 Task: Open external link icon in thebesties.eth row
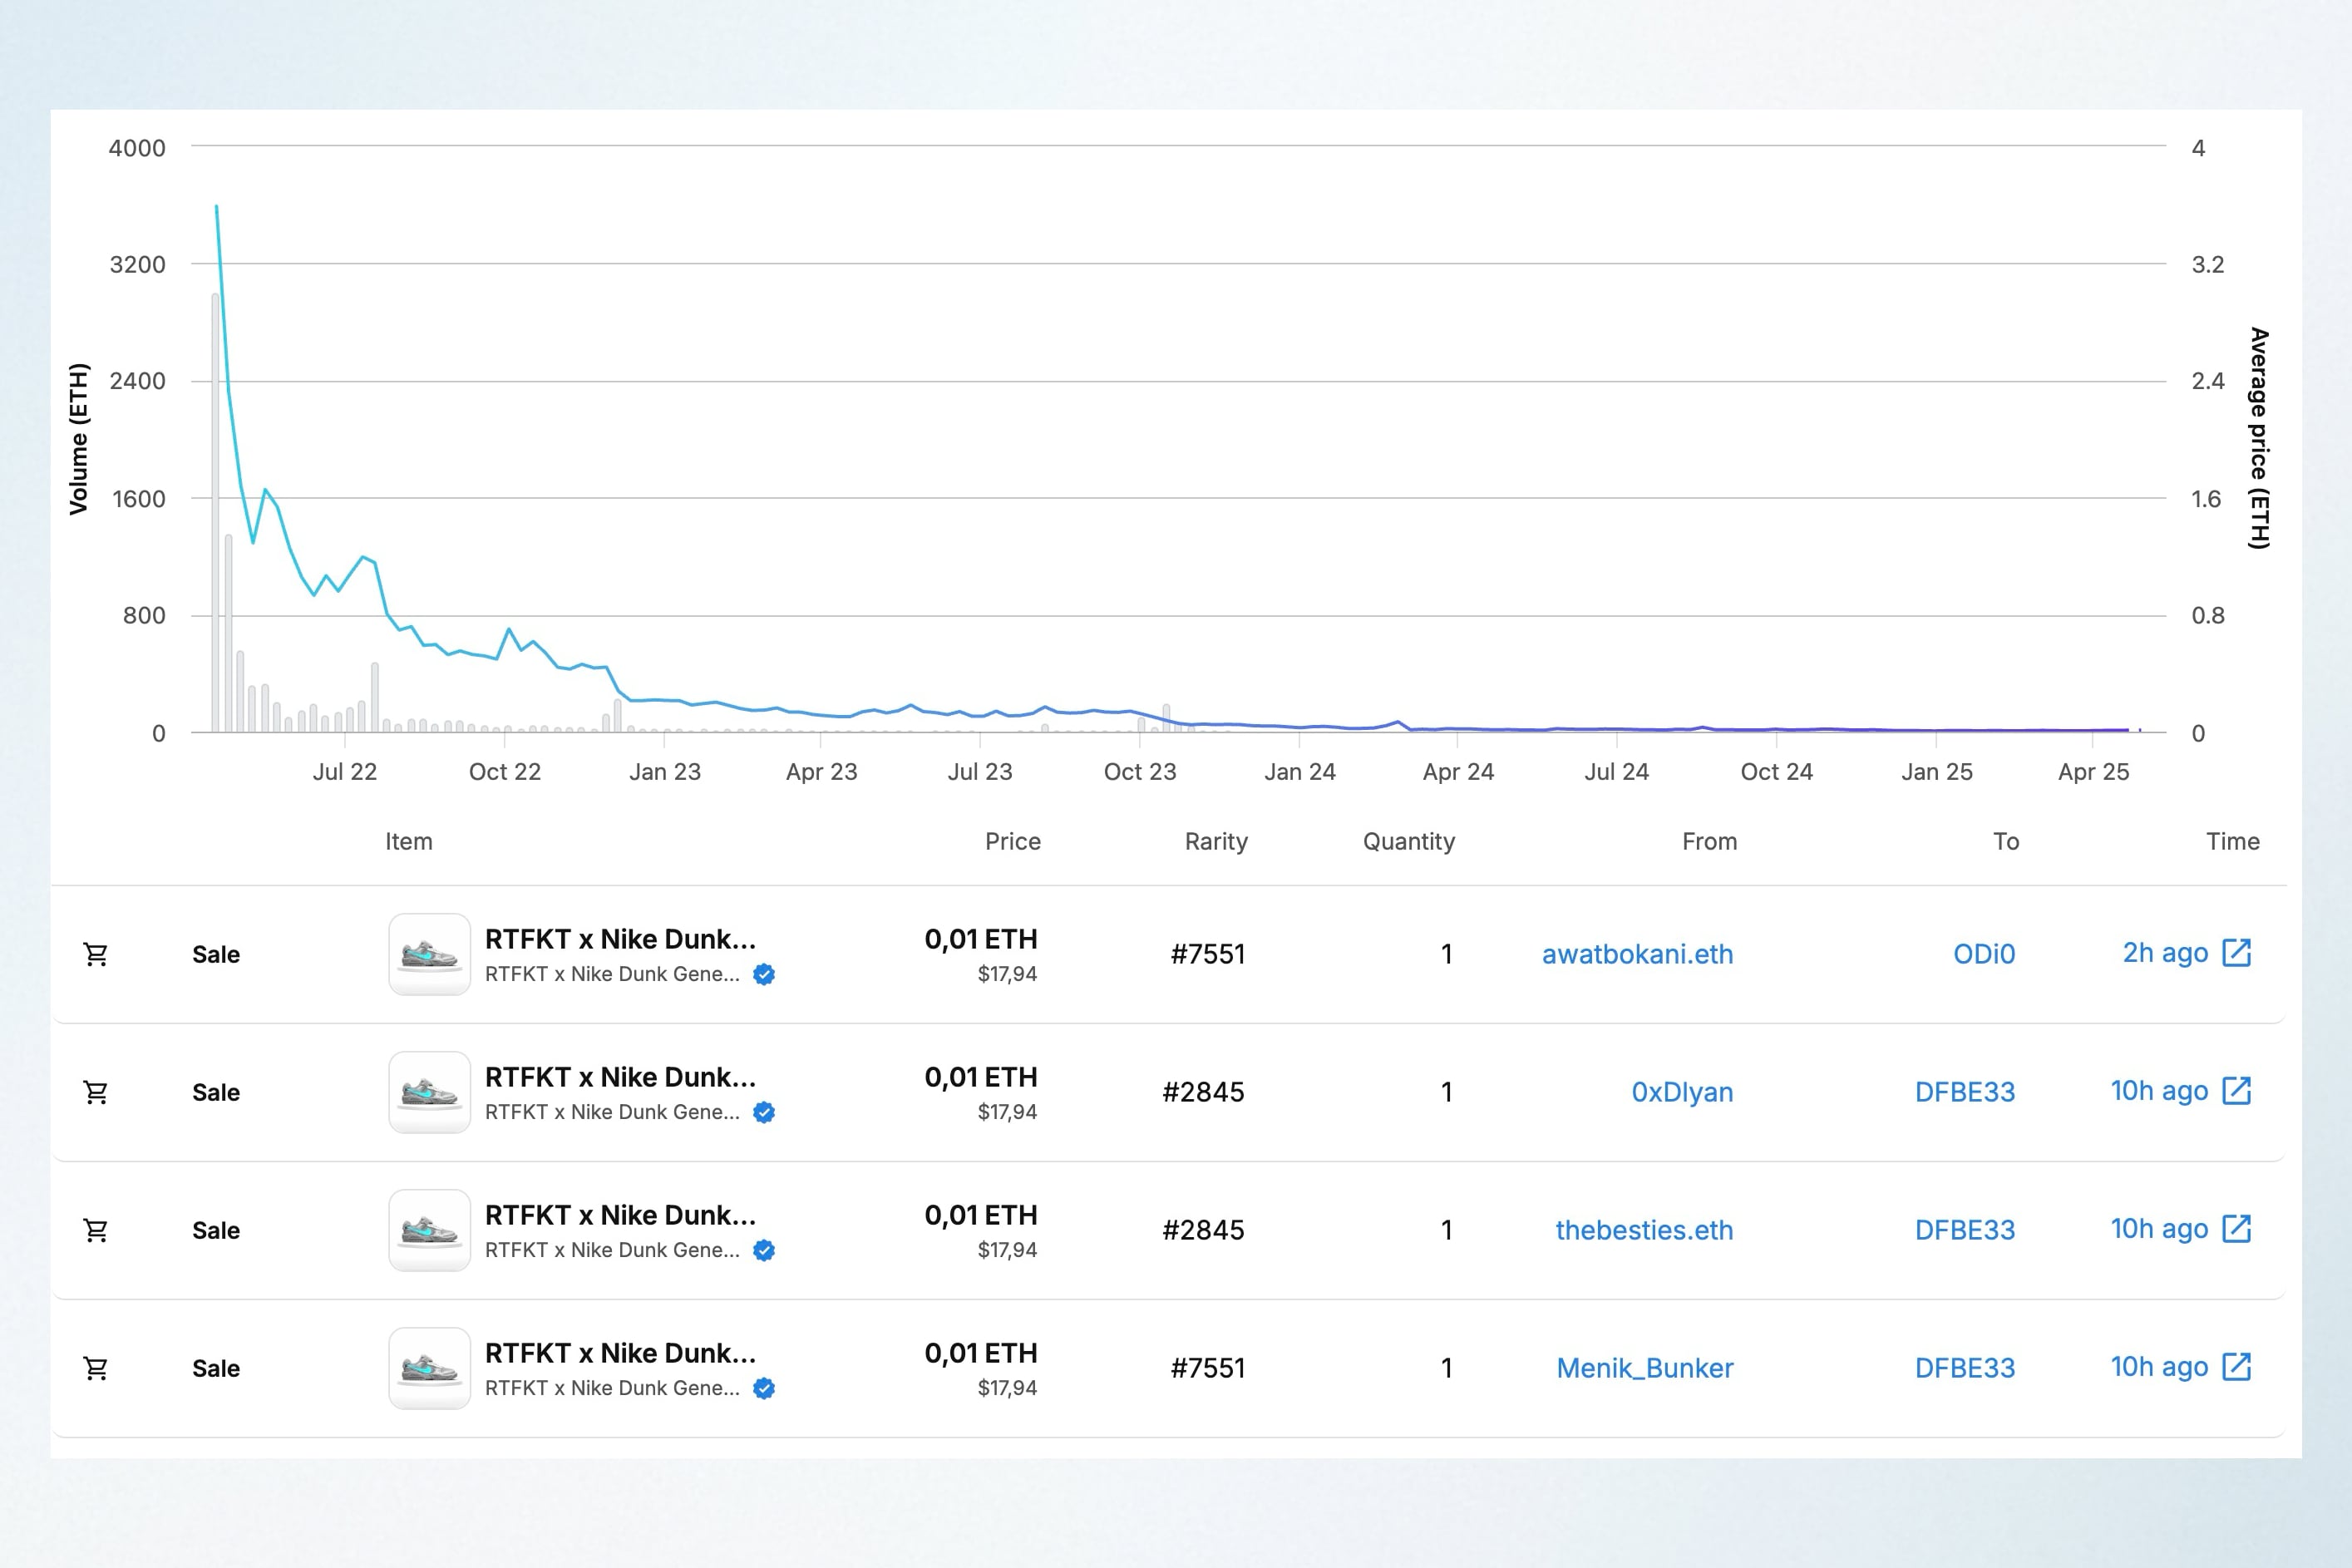click(2236, 1229)
